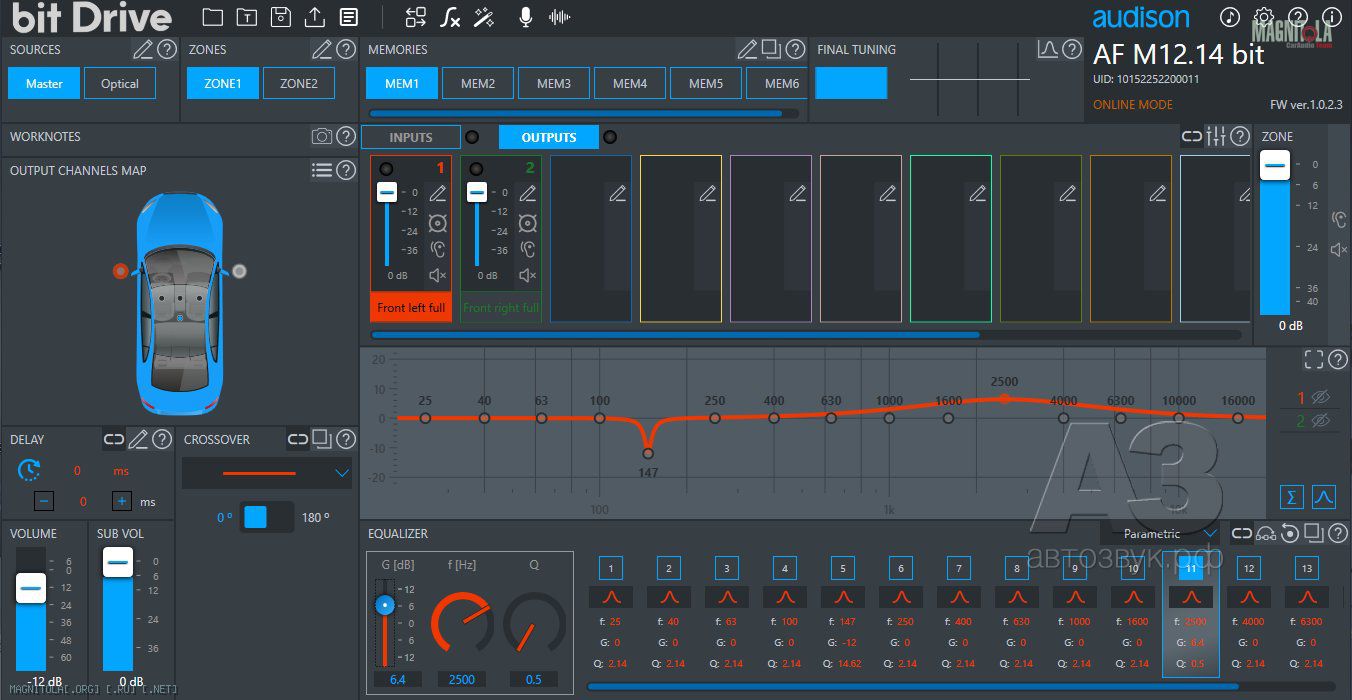This screenshot has height=700, width=1352.
Task: Select the Optical source
Action: coord(120,84)
